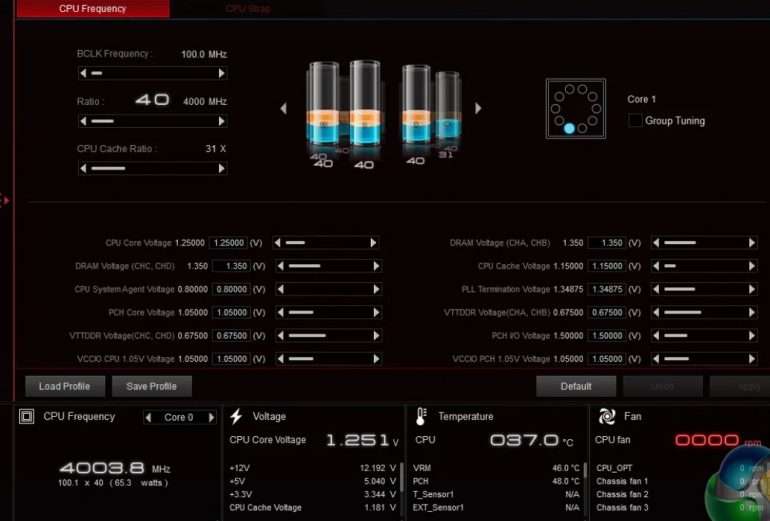Viewport: 770px width, 521px height.
Task: Raise DRAM Voltage (CHA, CHB) with right arrow
Action: [x=751, y=243]
